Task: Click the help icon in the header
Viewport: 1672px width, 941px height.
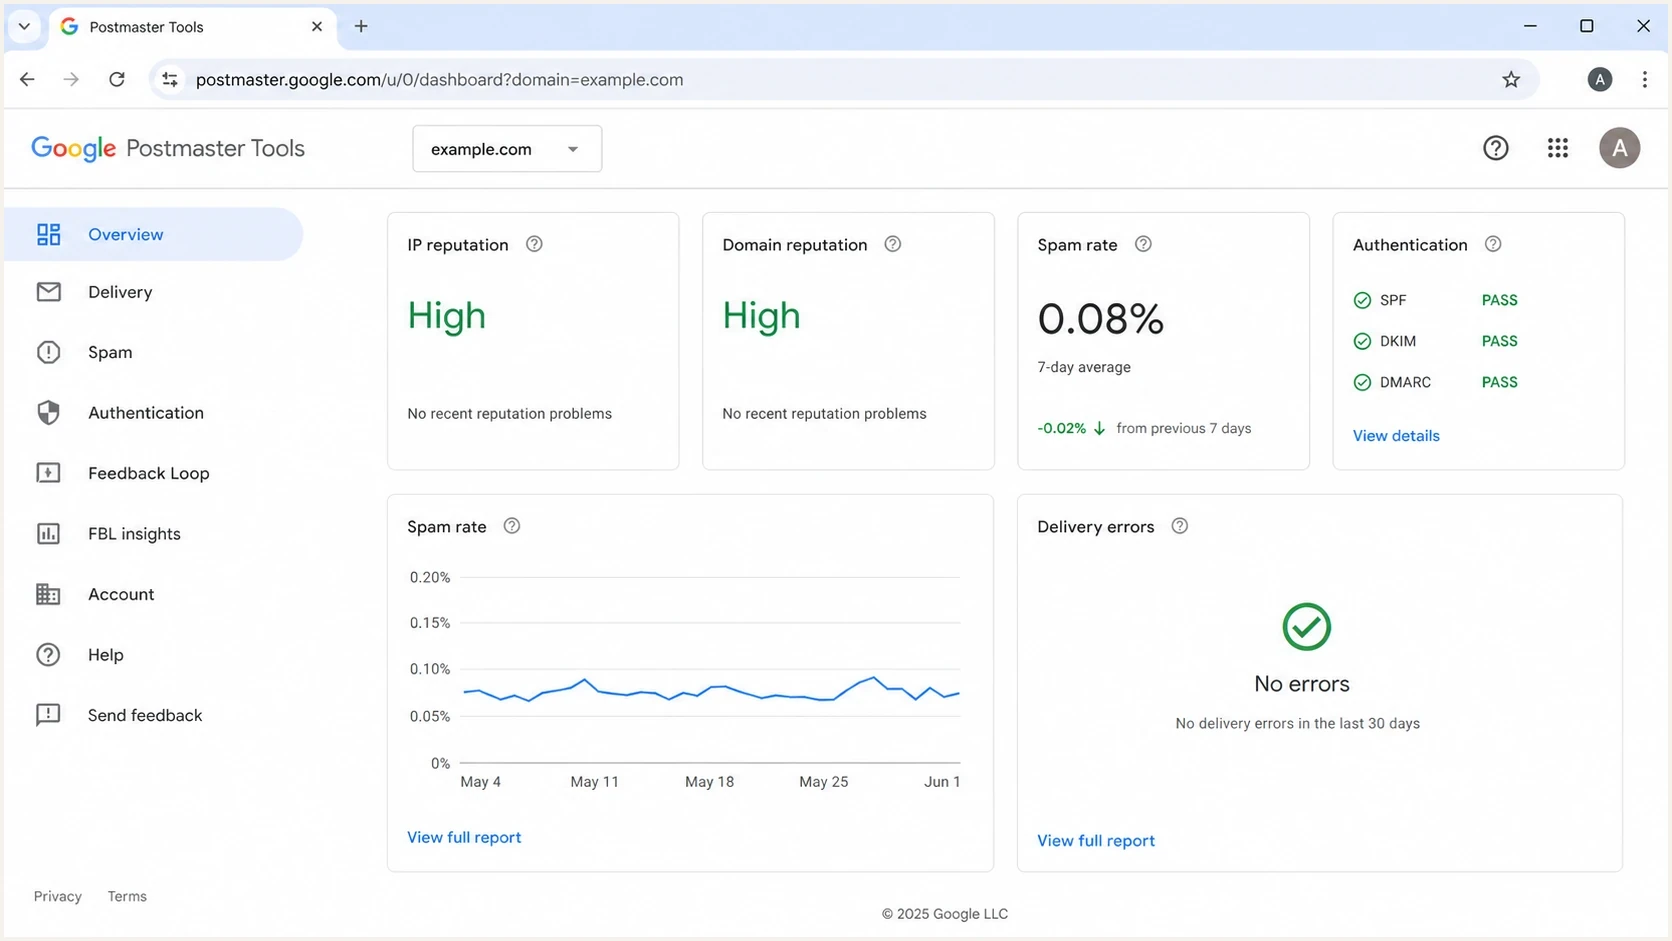Action: 1495,148
